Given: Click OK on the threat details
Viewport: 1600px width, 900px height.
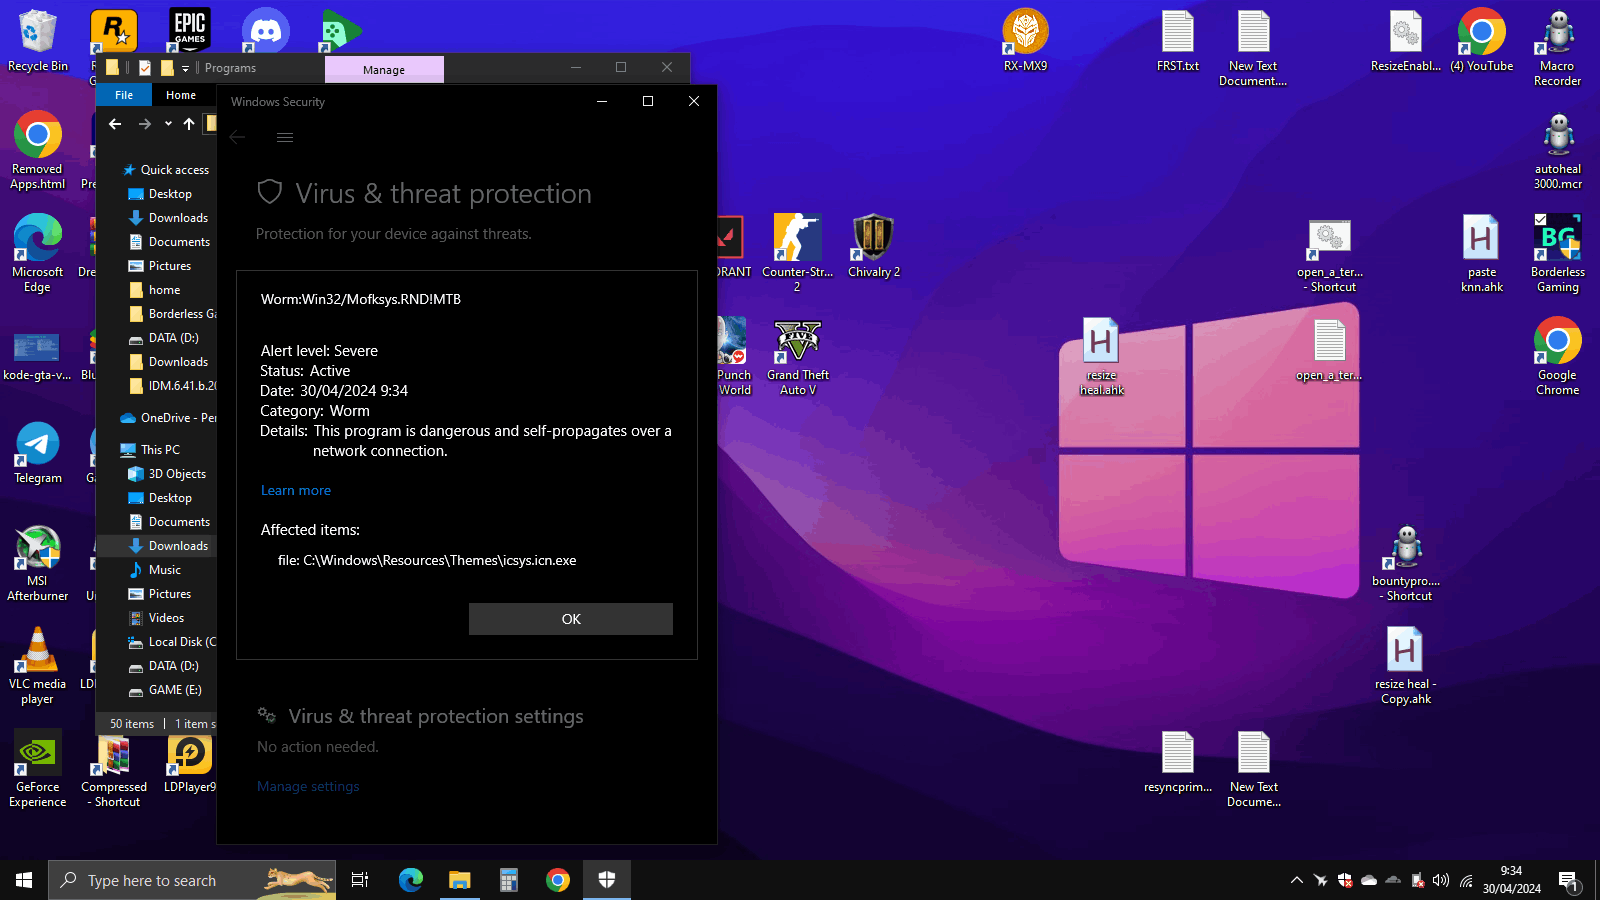Looking at the screenshot, I should [x=571, y=619].
